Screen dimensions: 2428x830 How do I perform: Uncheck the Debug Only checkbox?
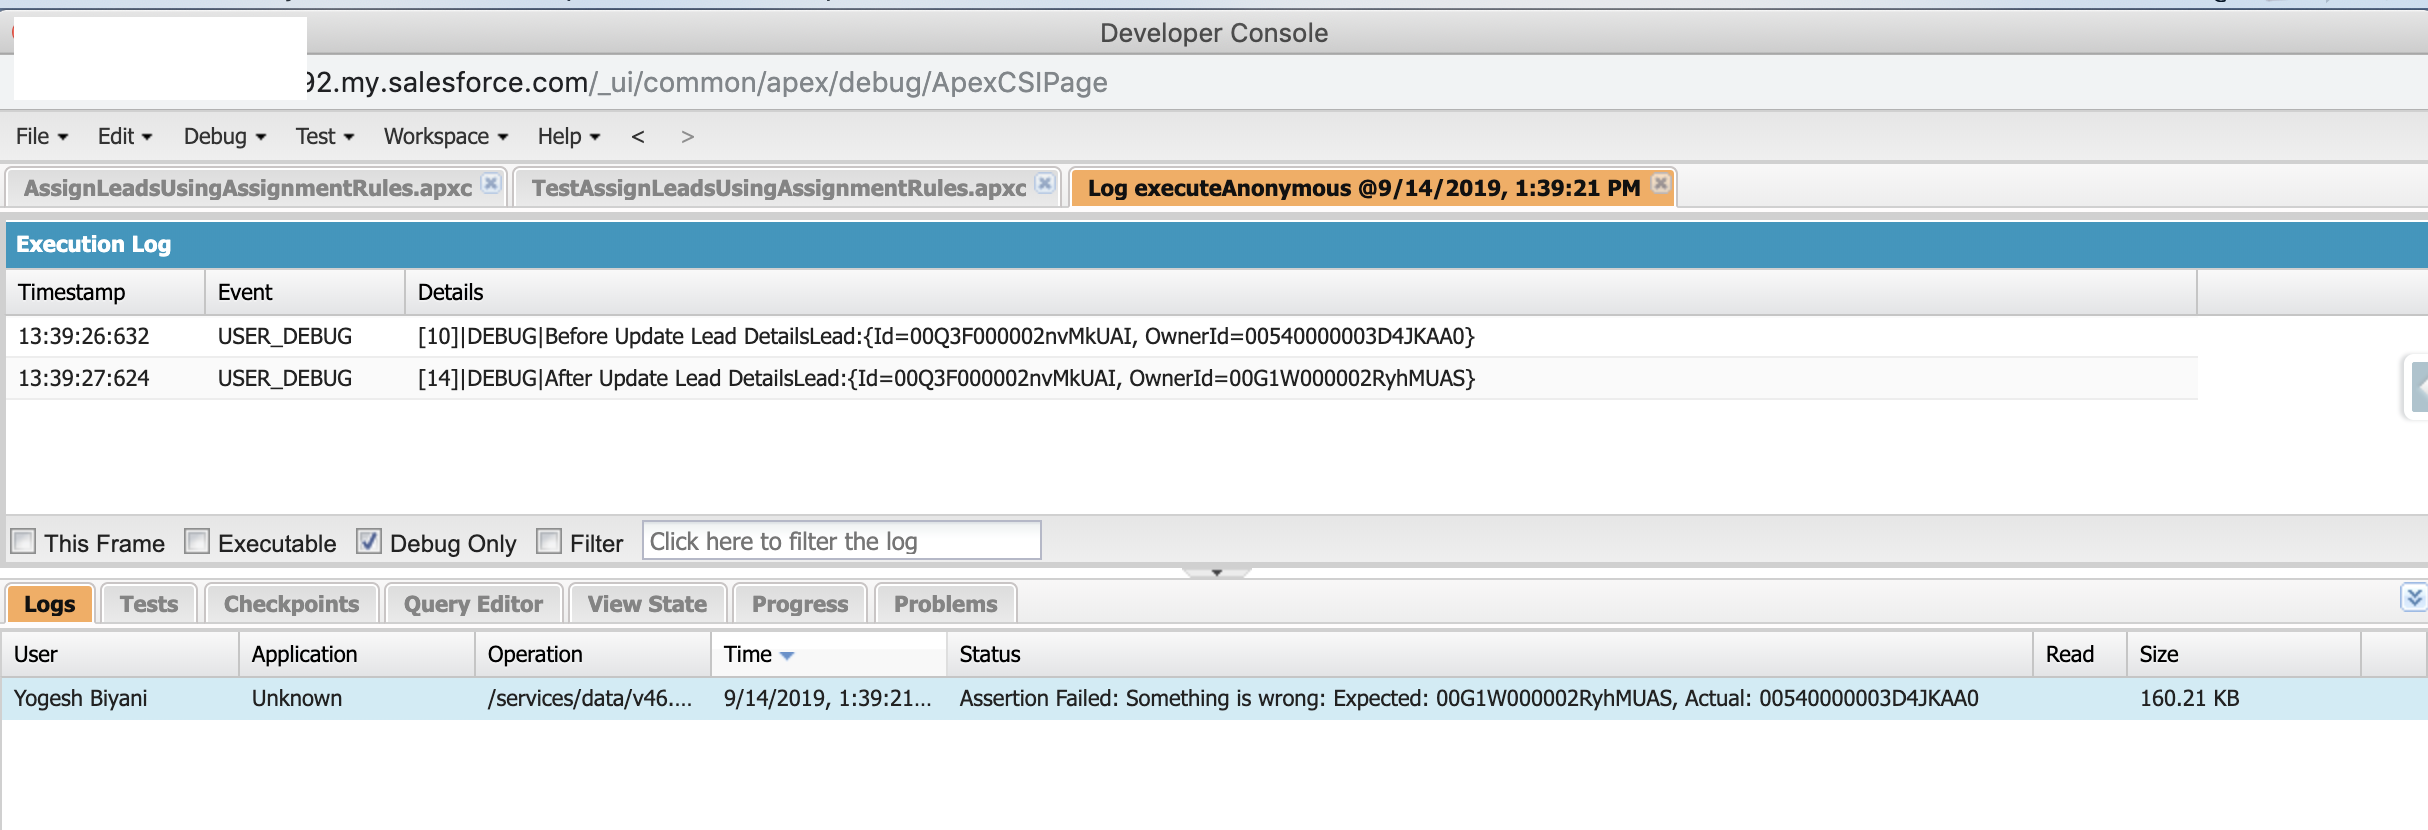click(369, 542)
